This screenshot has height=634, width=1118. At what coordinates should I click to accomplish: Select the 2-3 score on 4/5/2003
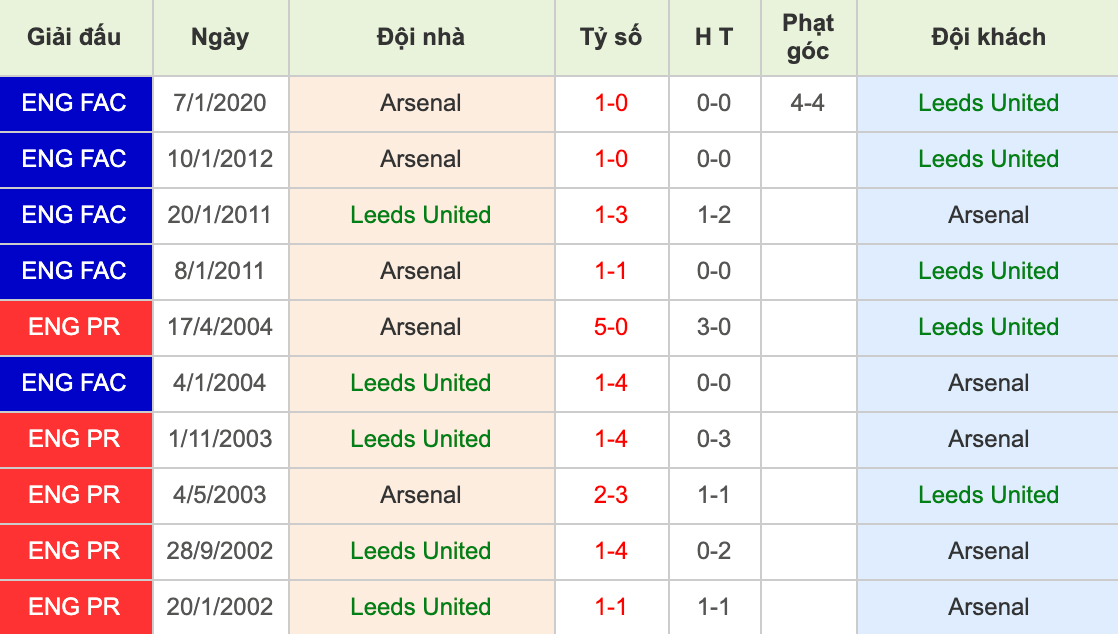pos(611,495)
